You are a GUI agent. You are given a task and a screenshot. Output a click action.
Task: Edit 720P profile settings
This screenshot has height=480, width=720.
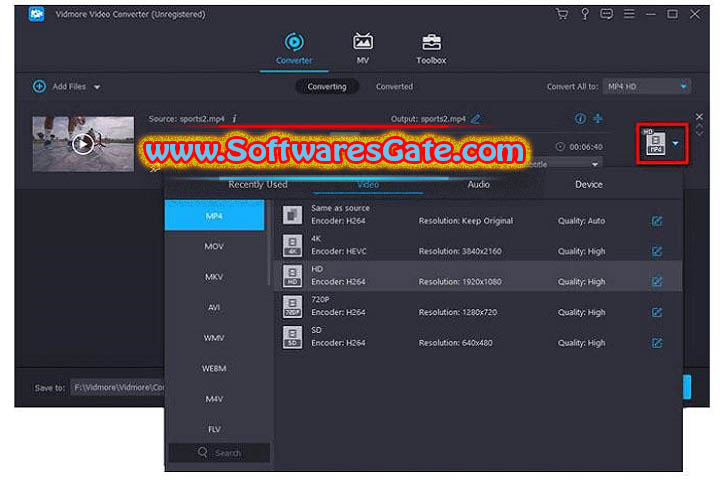click(x=657, y=312)
